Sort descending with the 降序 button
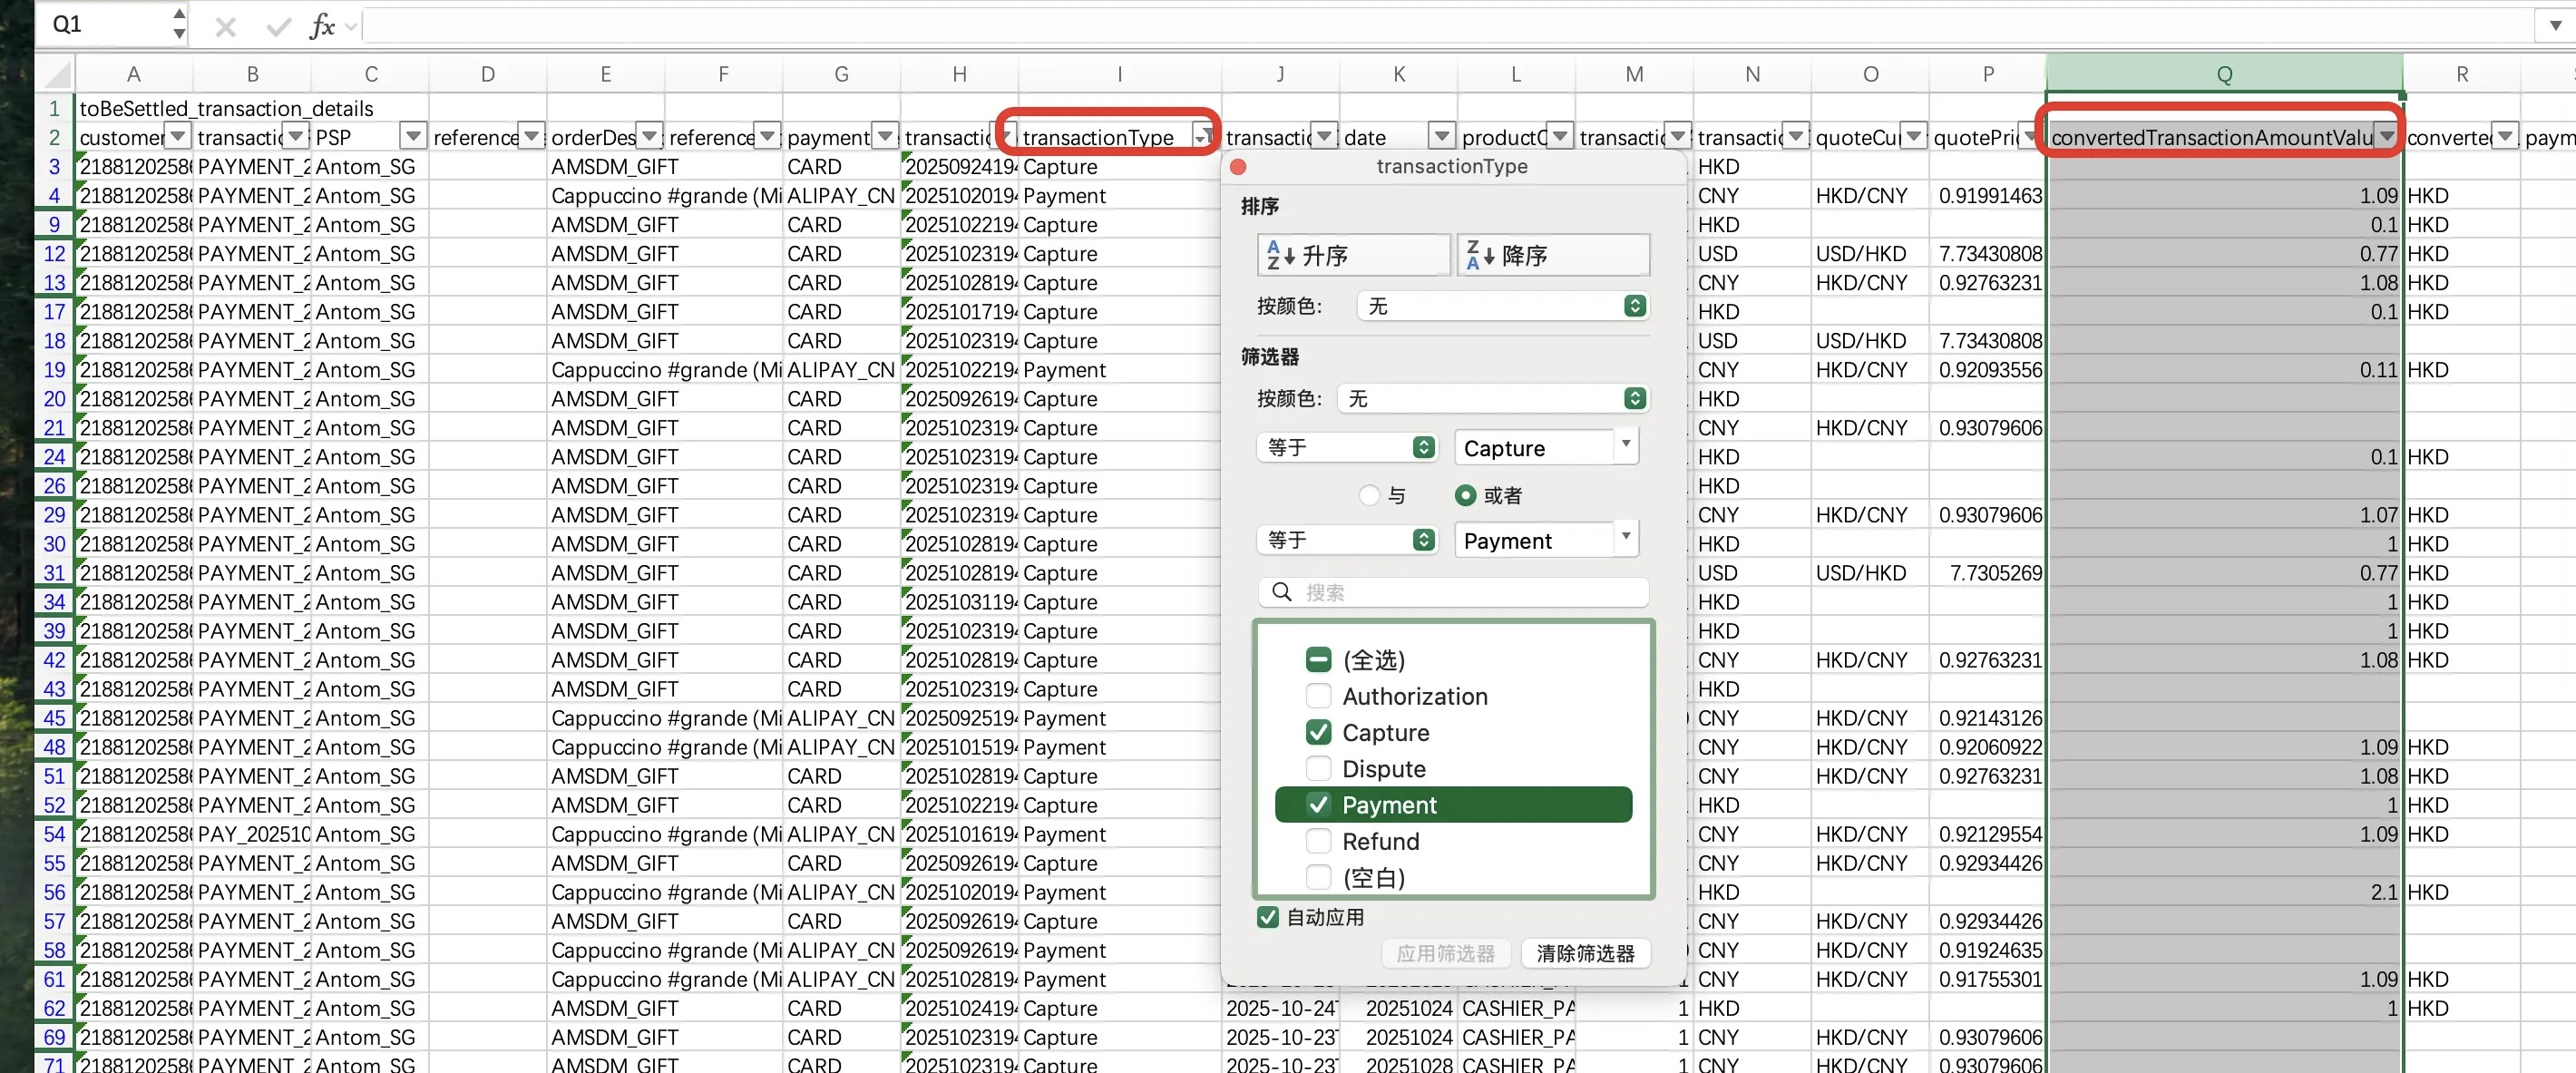Viewport: 2576px width, 1073px height. [1552, 255]
